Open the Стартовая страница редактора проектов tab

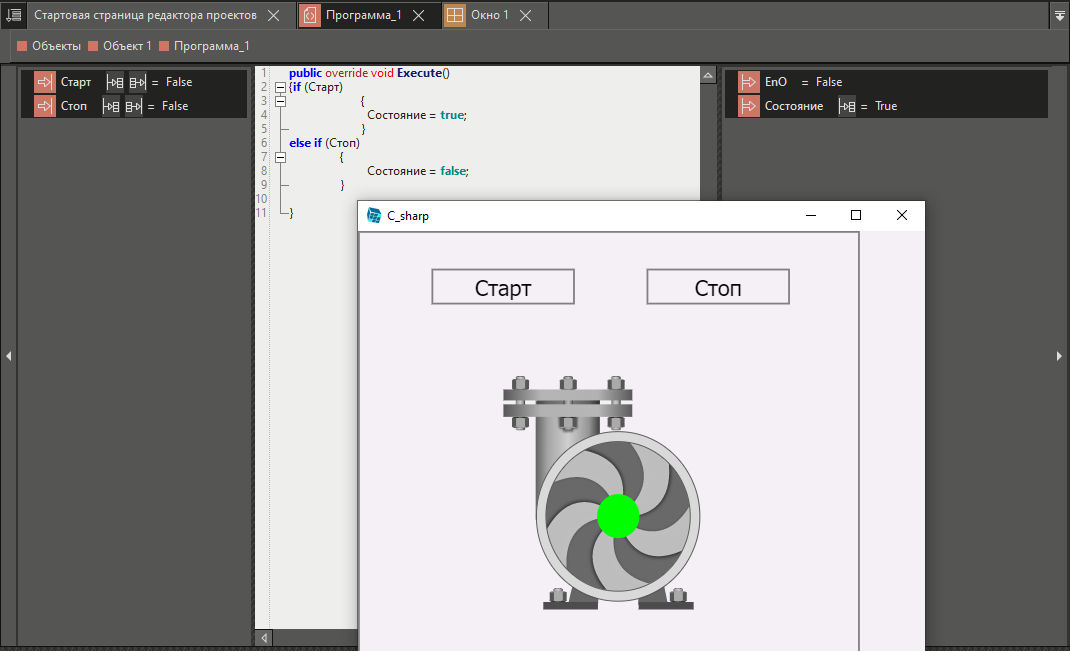click(x=145, y=15)
